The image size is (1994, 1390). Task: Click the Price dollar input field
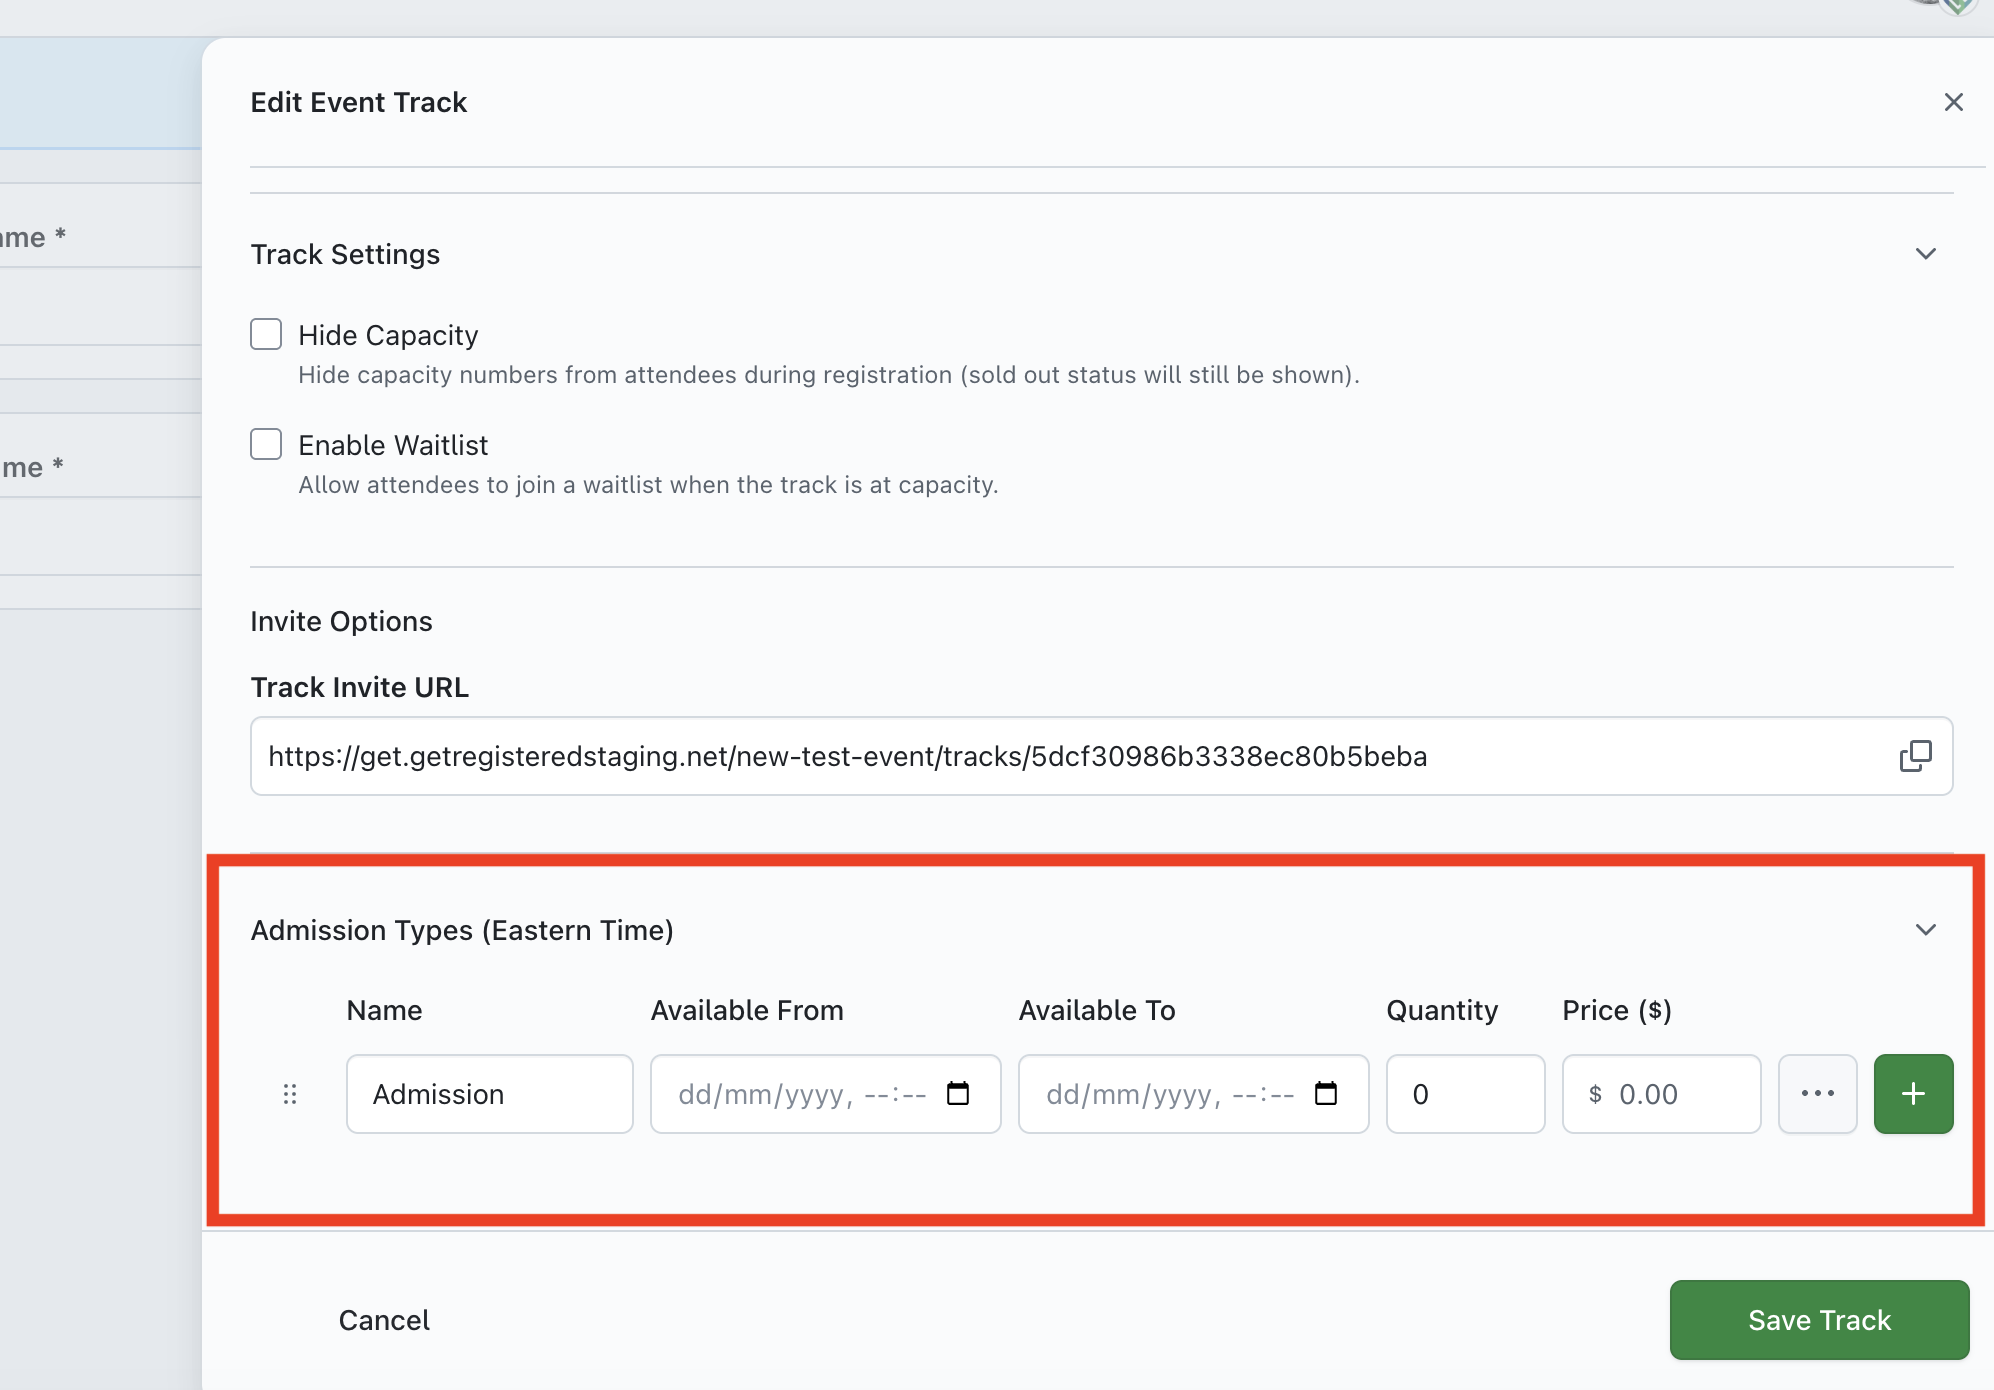coord(1680,1094)
